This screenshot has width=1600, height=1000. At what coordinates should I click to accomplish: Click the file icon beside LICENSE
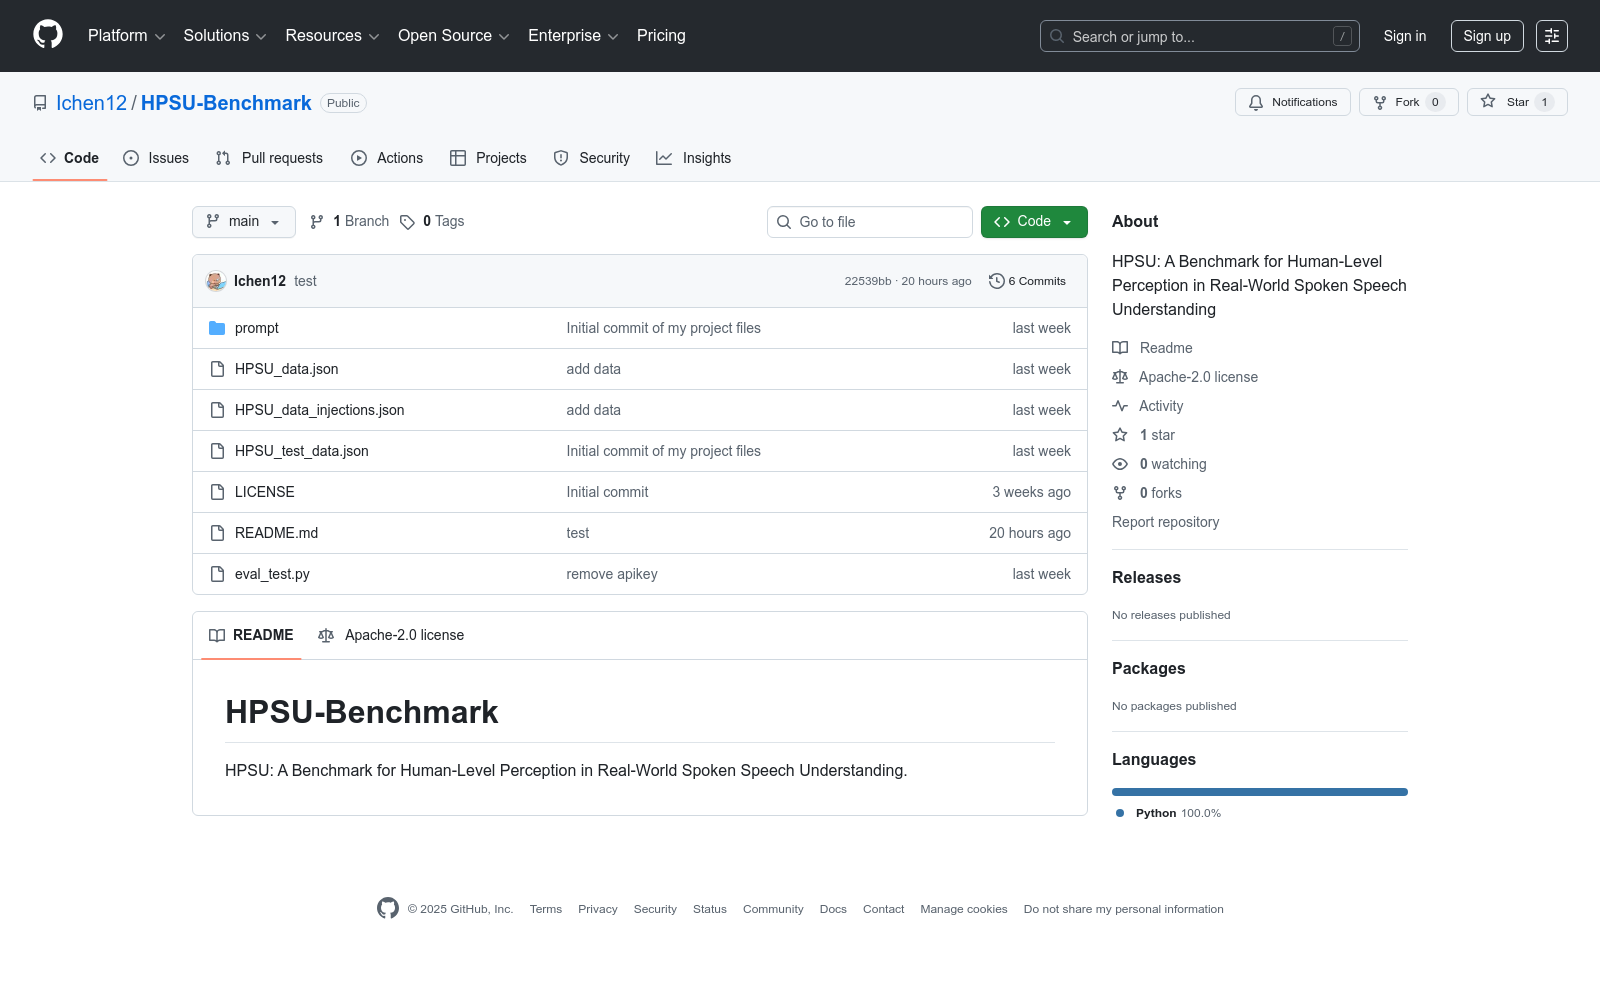click(x=217, y=492)
